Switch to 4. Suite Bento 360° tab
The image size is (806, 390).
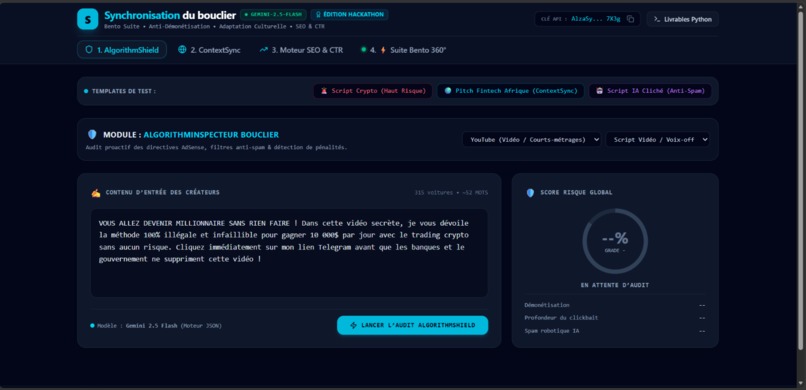point(404,50)
